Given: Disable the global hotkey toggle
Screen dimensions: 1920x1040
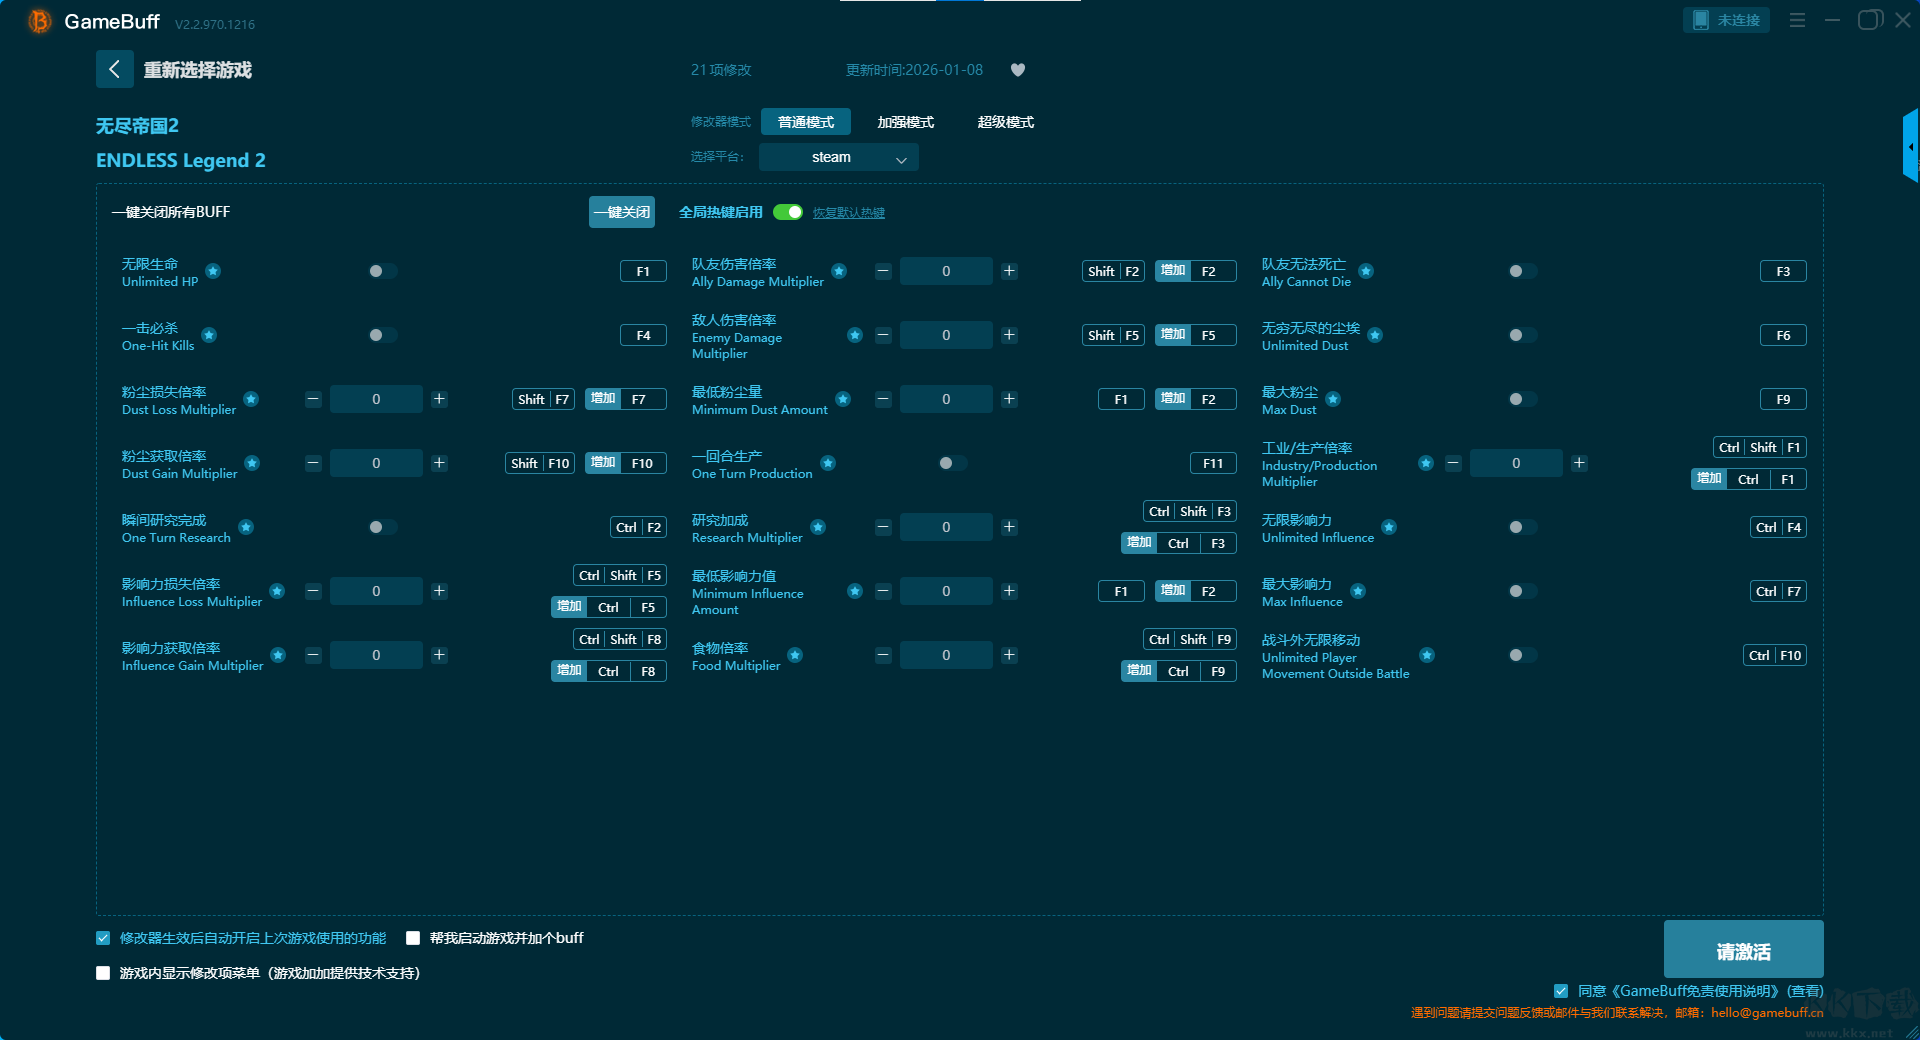Looking at the screenshot, I should pyautogui.click(x=788, y=212).
